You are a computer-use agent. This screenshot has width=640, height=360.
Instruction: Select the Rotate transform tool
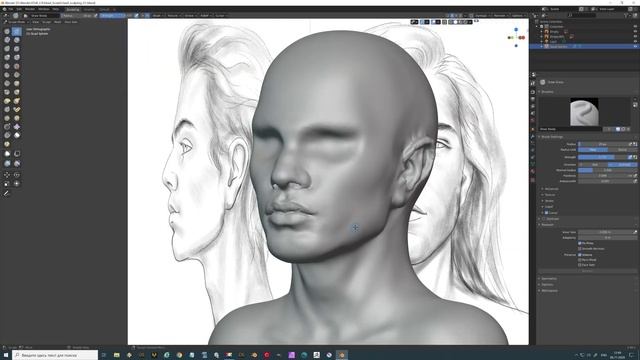coord(16,175)
